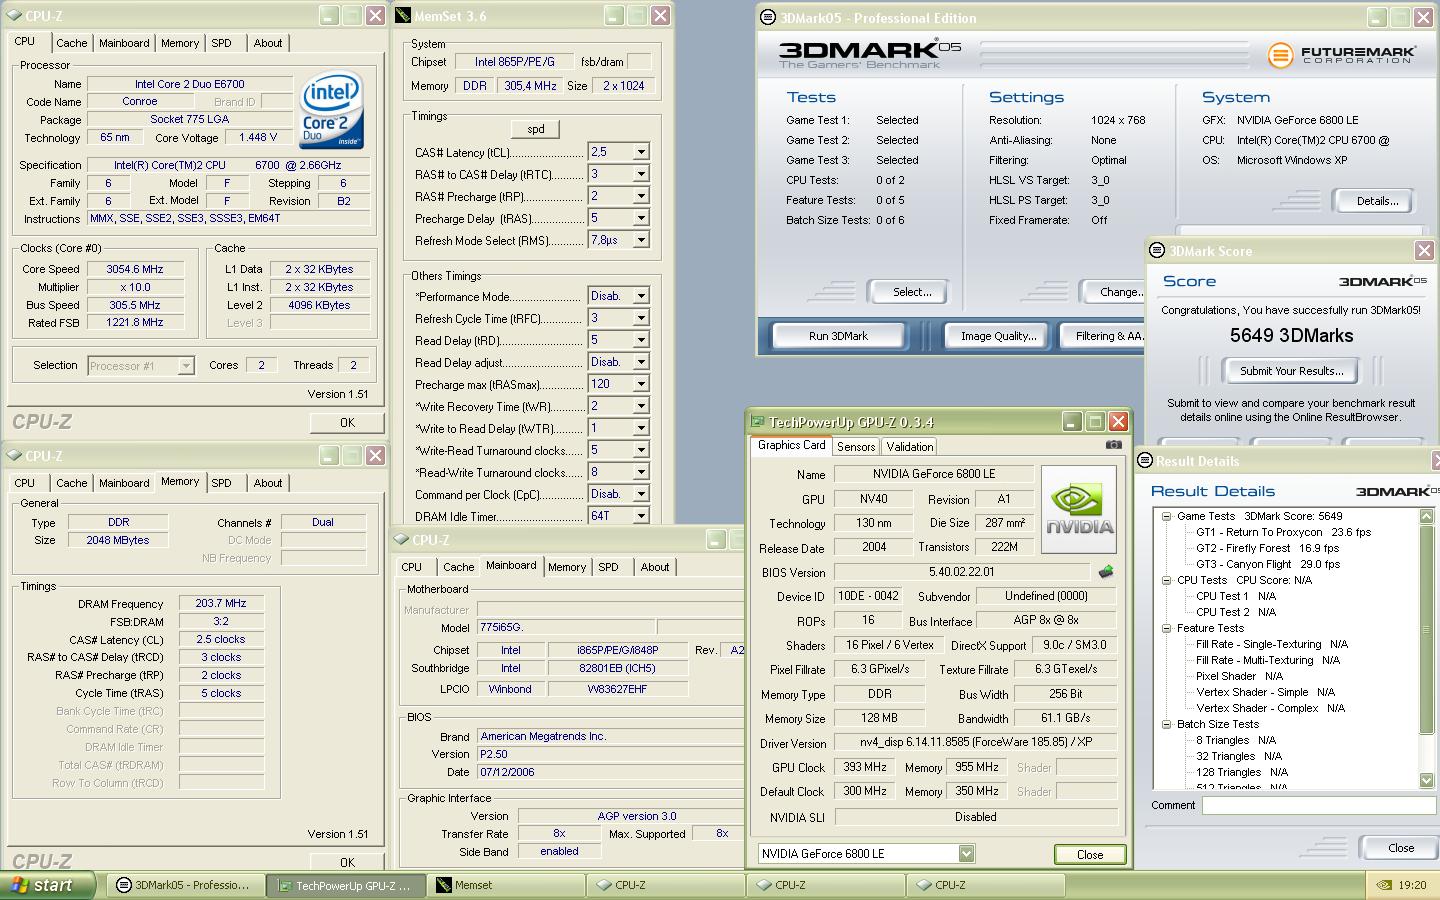This screenshot has height=900, width=1440.
Task: Click spd button in MemSet
Action: point(536,129)
